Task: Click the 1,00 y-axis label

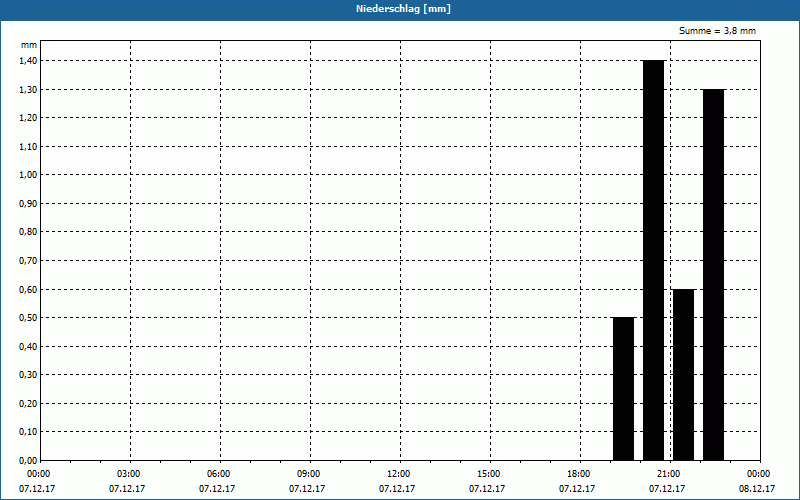Action: coord(28,175)
